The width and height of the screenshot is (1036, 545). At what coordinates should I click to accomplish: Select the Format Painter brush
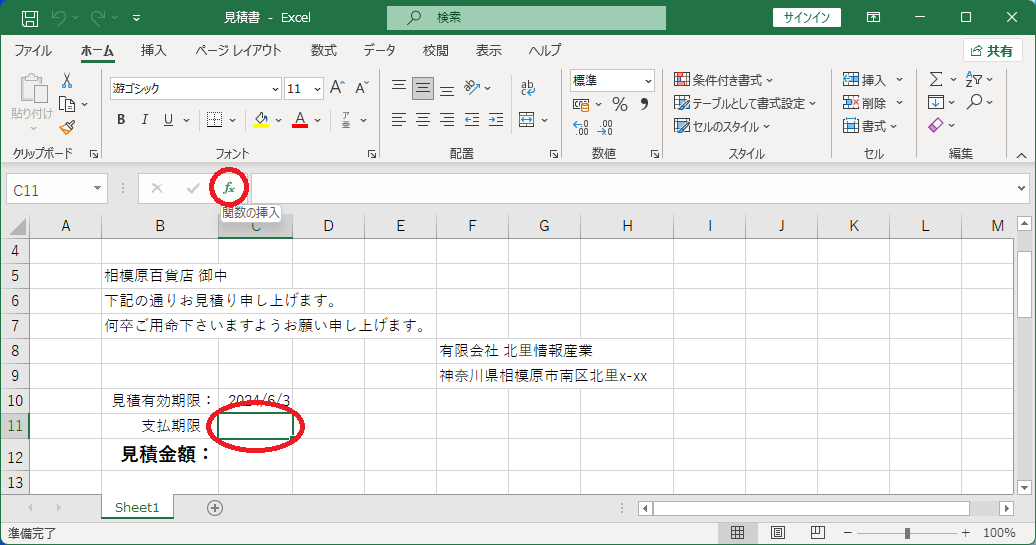[67, 127]
